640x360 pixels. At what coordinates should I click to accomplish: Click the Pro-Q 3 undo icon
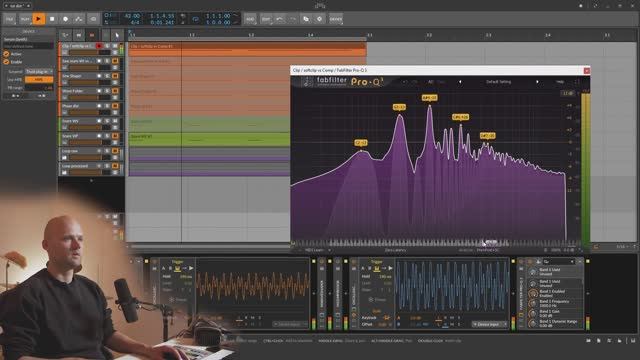pos(405,82)
